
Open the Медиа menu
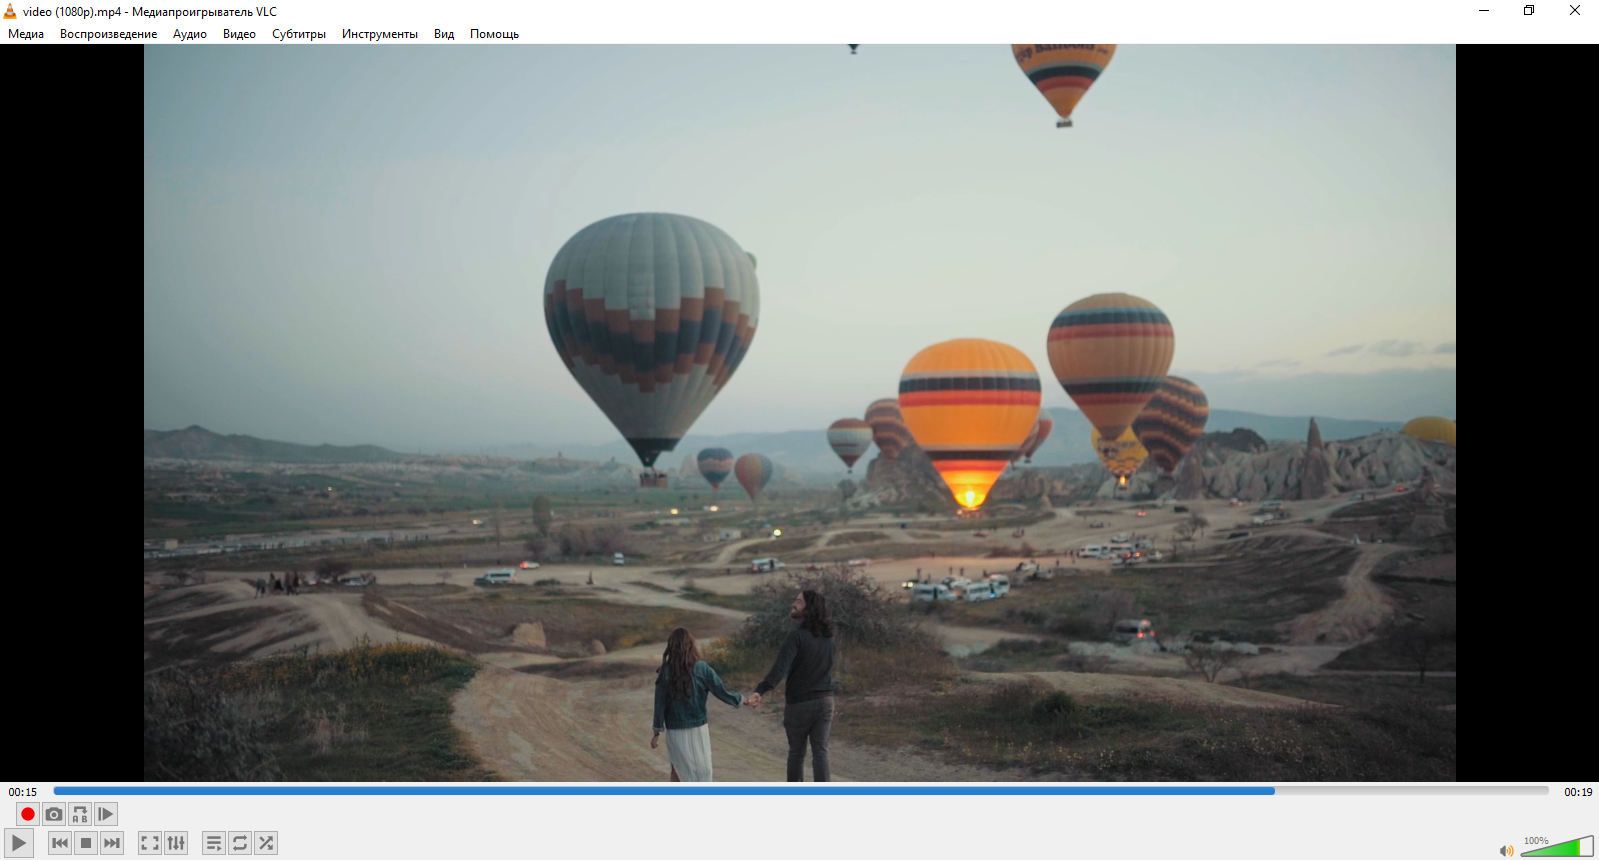click(26, 34)
